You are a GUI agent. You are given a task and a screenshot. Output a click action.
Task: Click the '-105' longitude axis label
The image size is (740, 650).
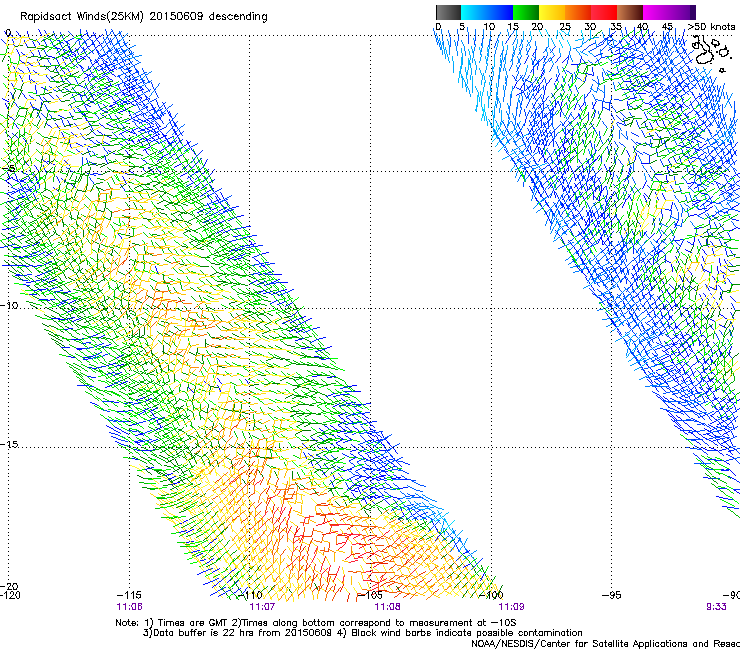371,595
